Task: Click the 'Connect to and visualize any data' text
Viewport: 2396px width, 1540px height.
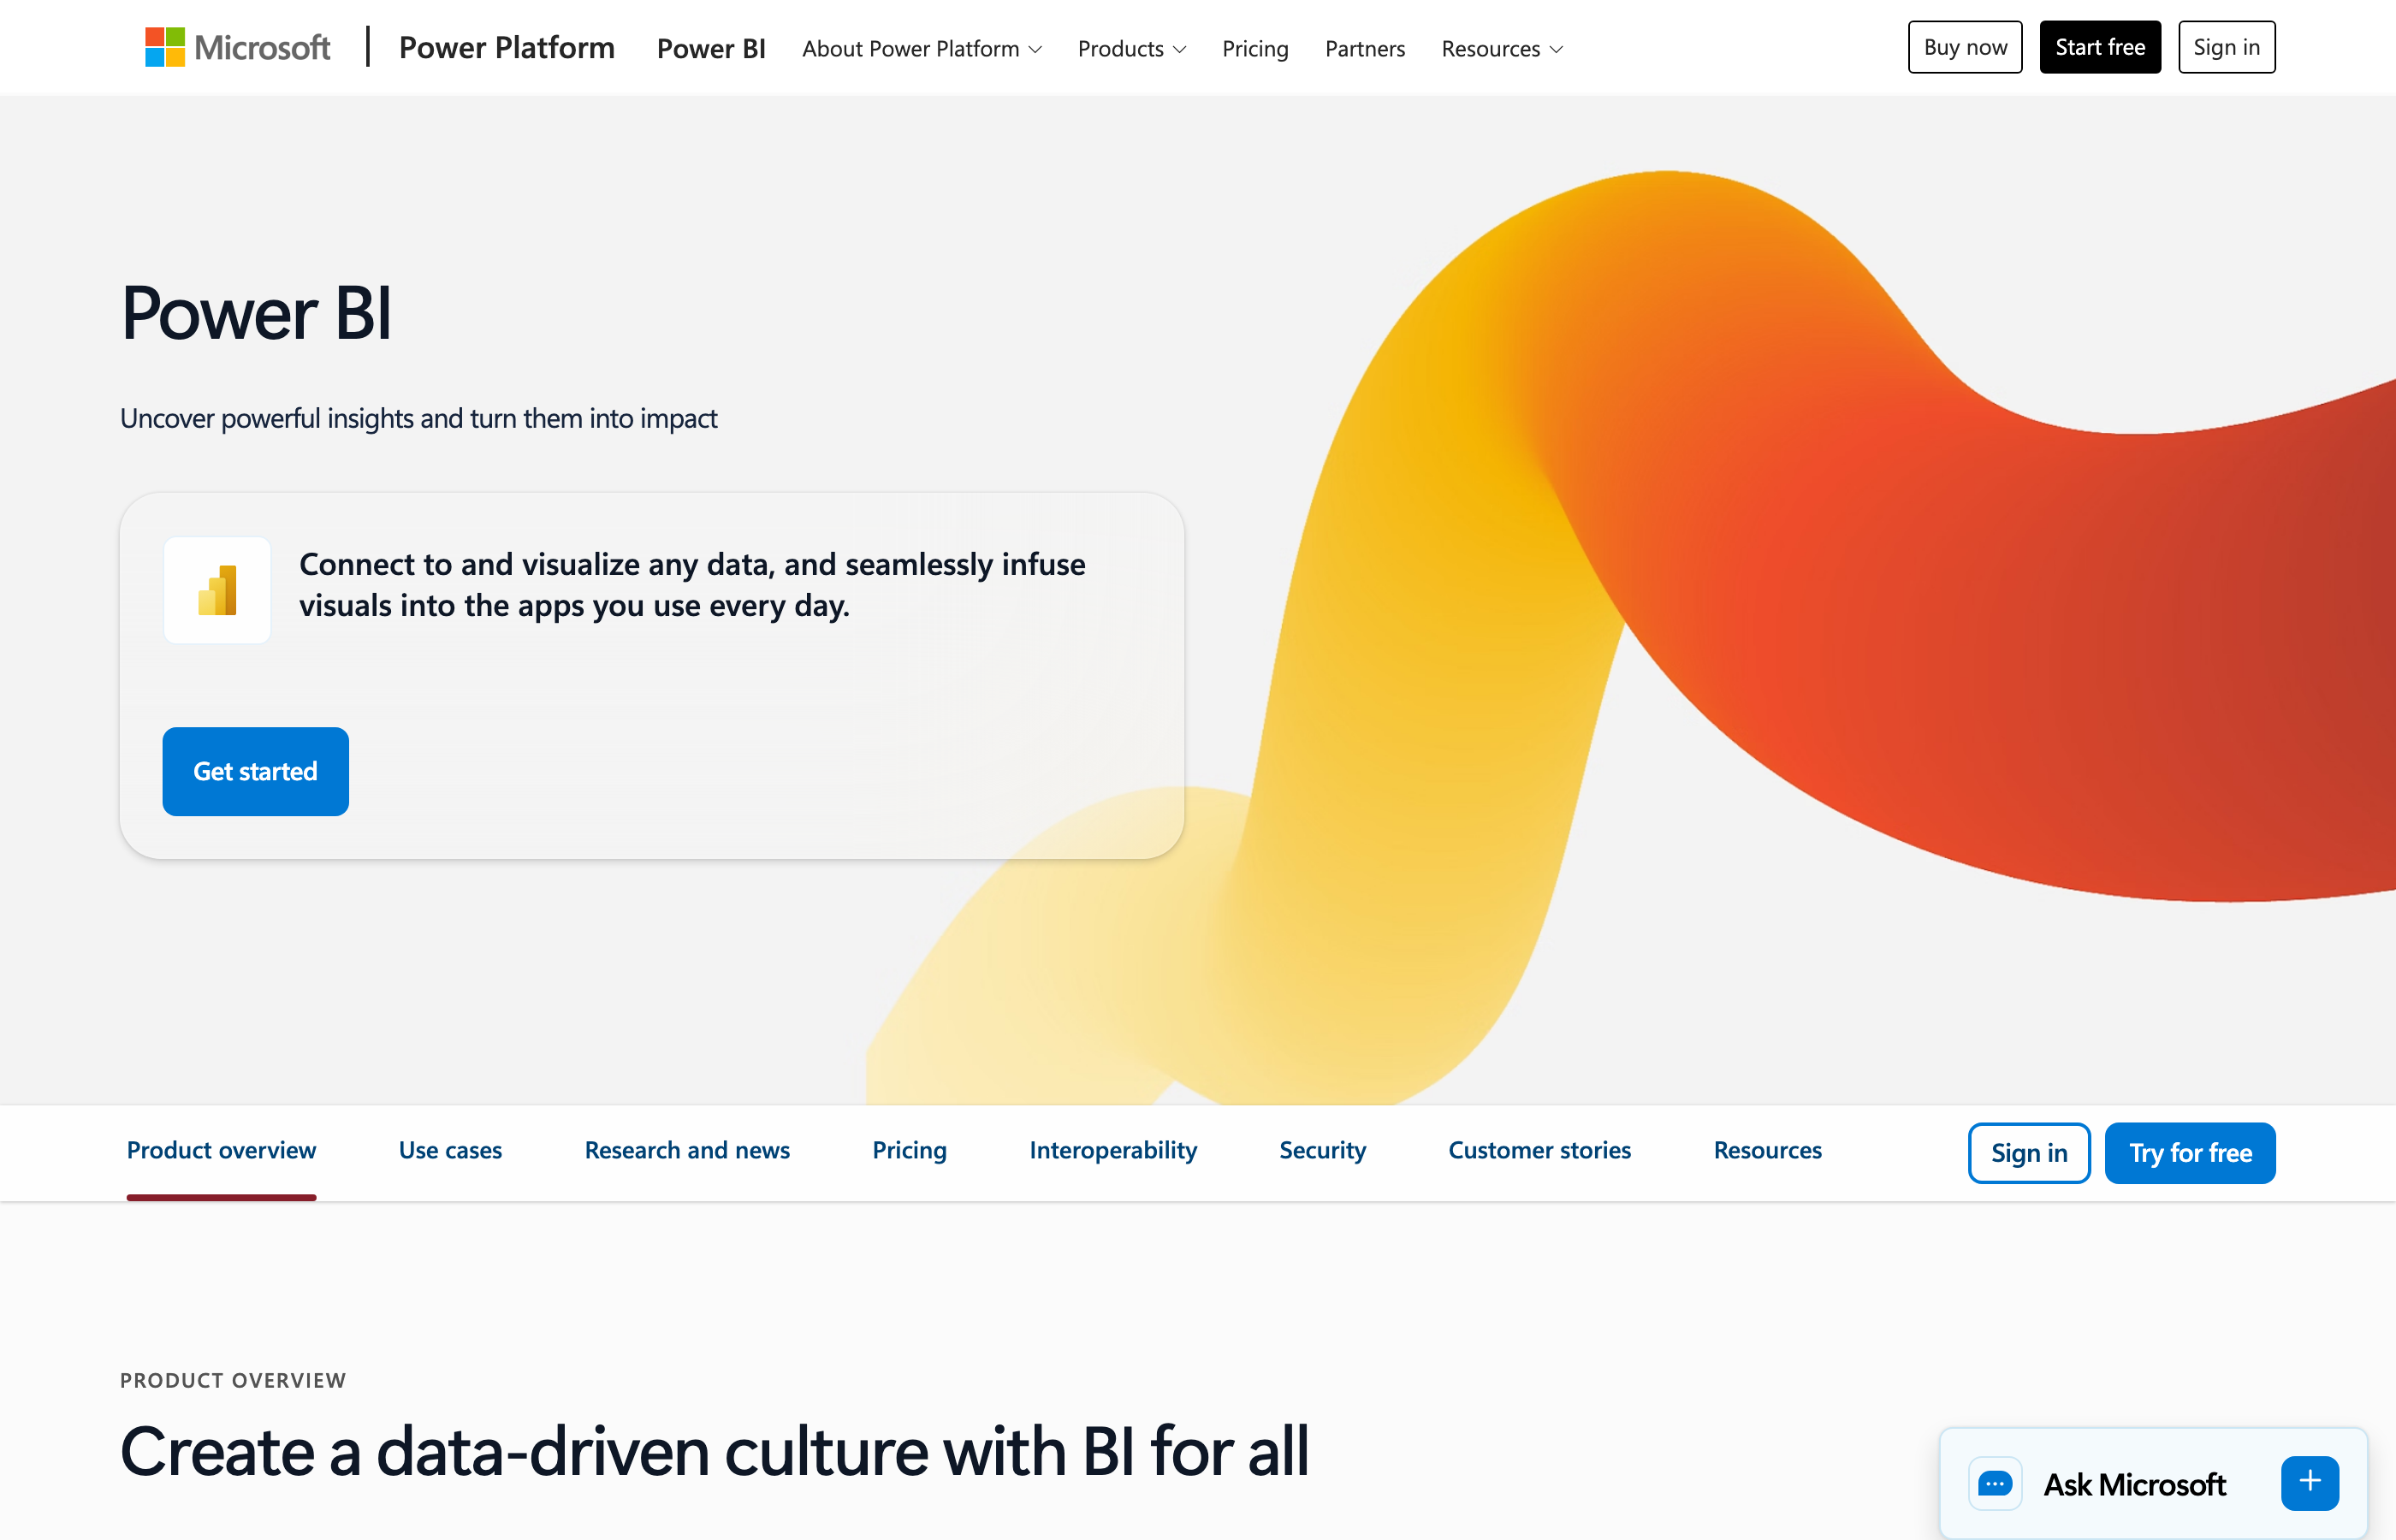Action: [x=692, y=585]
